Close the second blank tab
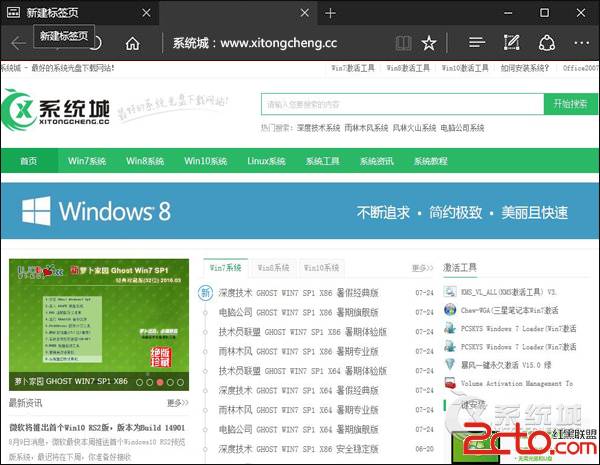 tap(305, 13)
